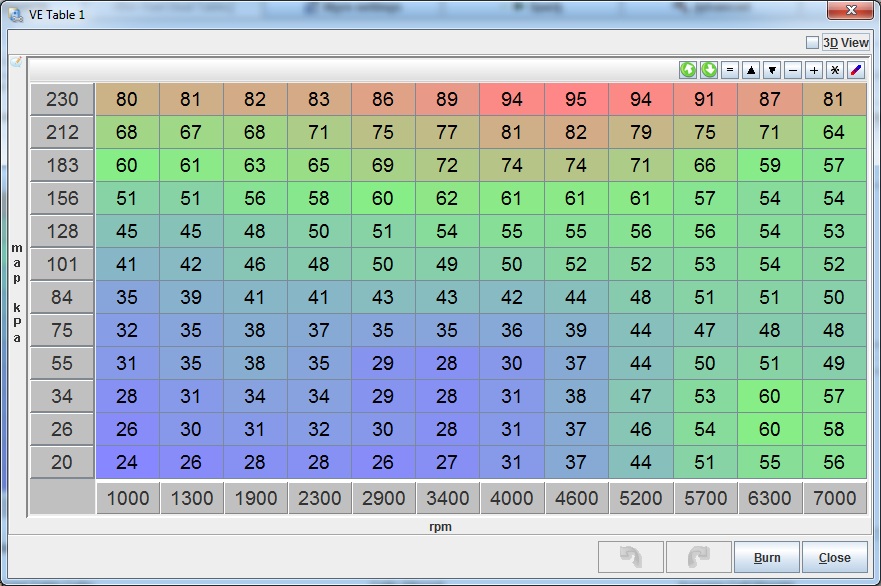Select cell 67 at 212 kPa, 1300 rpm
This screenshot has width=881, height=586.
point(191,133)
